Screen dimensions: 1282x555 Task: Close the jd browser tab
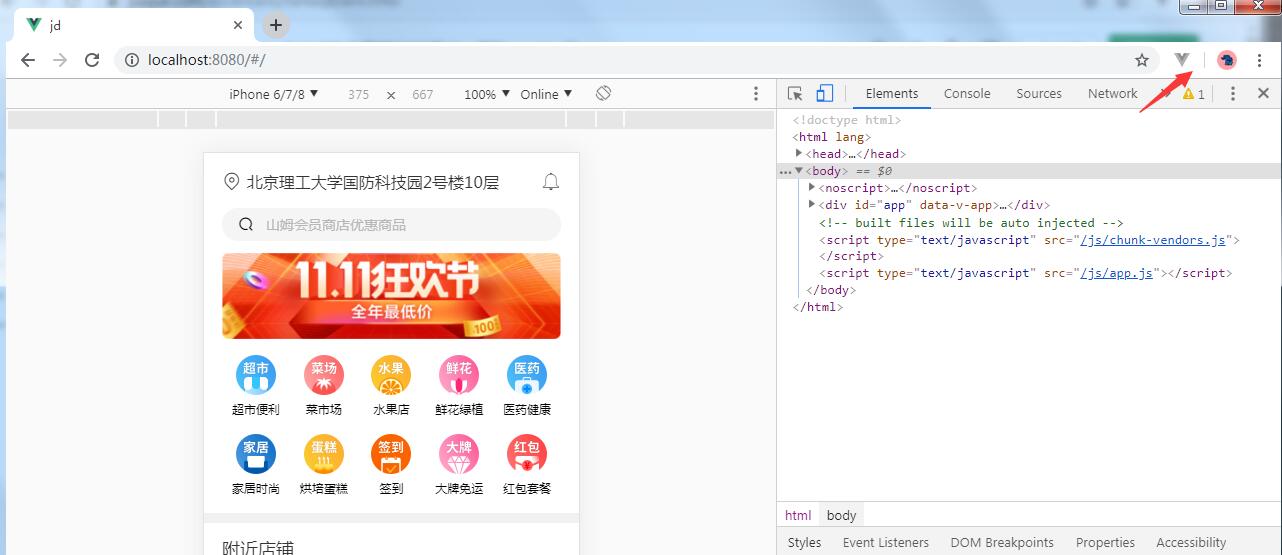(238, 26)
